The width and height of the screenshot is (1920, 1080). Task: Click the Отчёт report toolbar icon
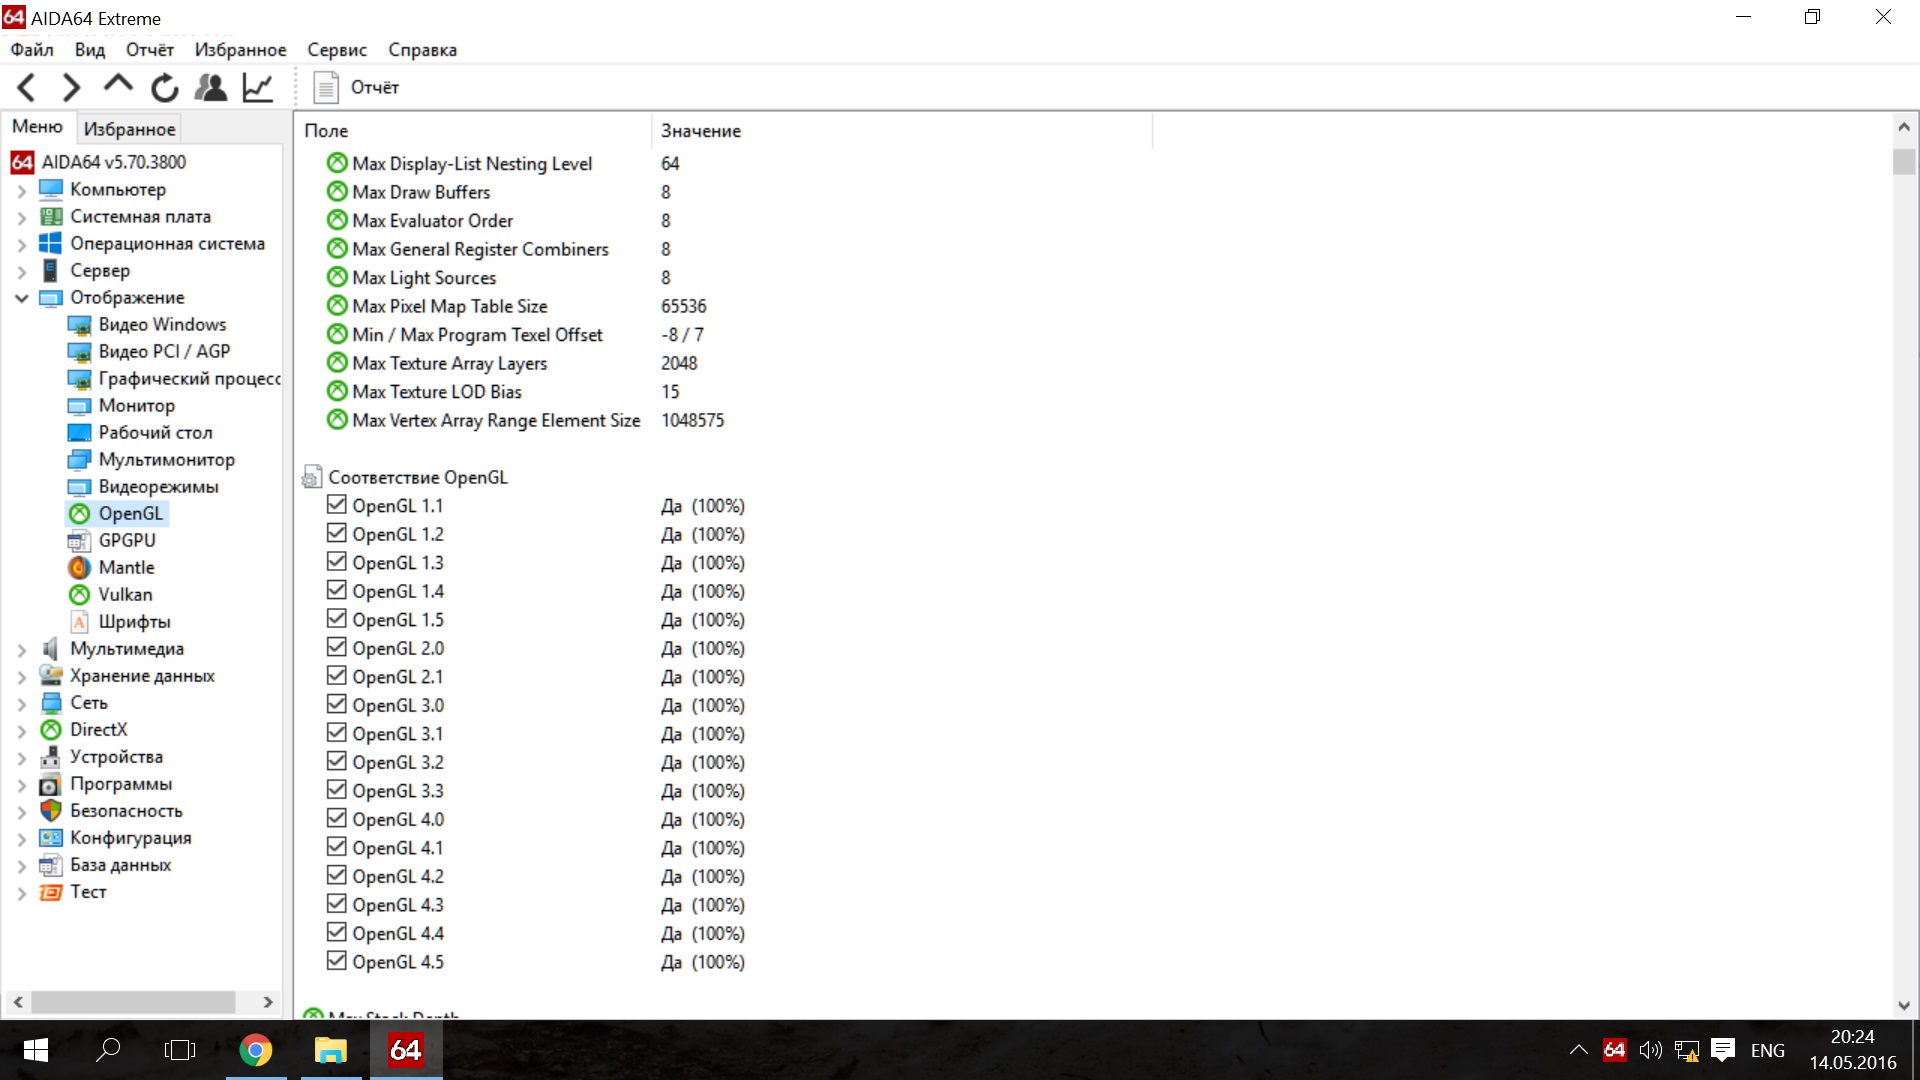pos(356,88)
